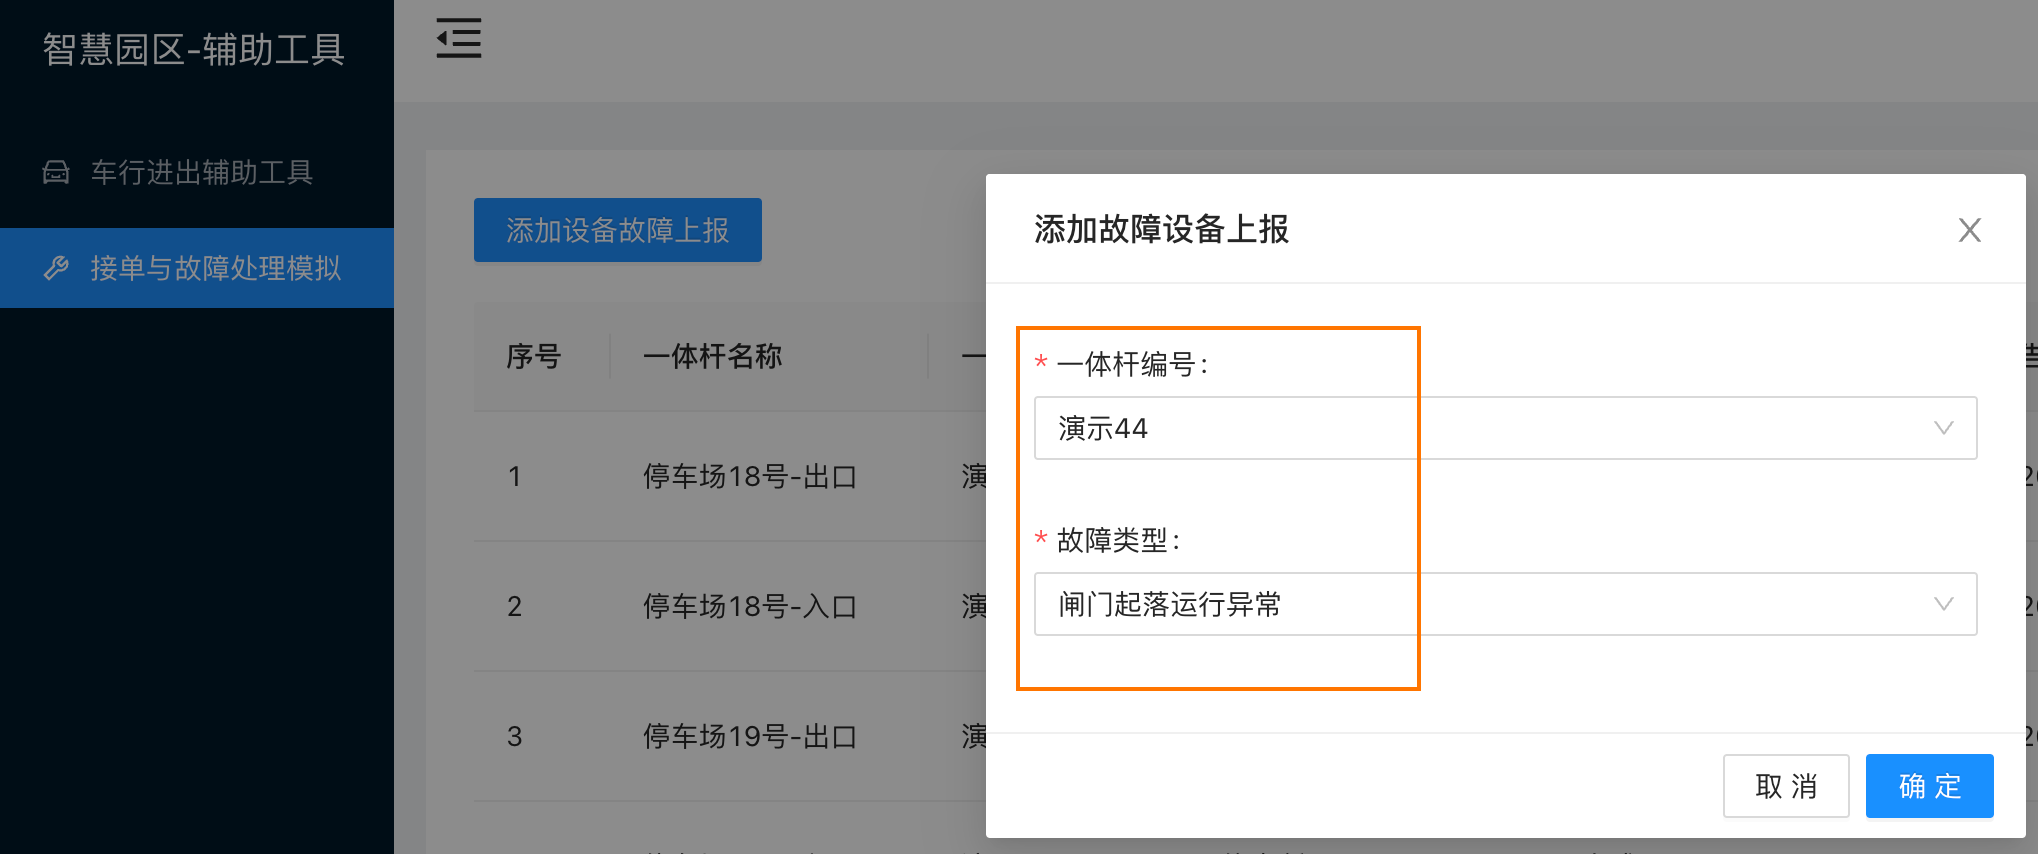2038x854 pixels.
Task: Click the 智慧园区-辅助工具 title logo
Action: tap(194, 49)
